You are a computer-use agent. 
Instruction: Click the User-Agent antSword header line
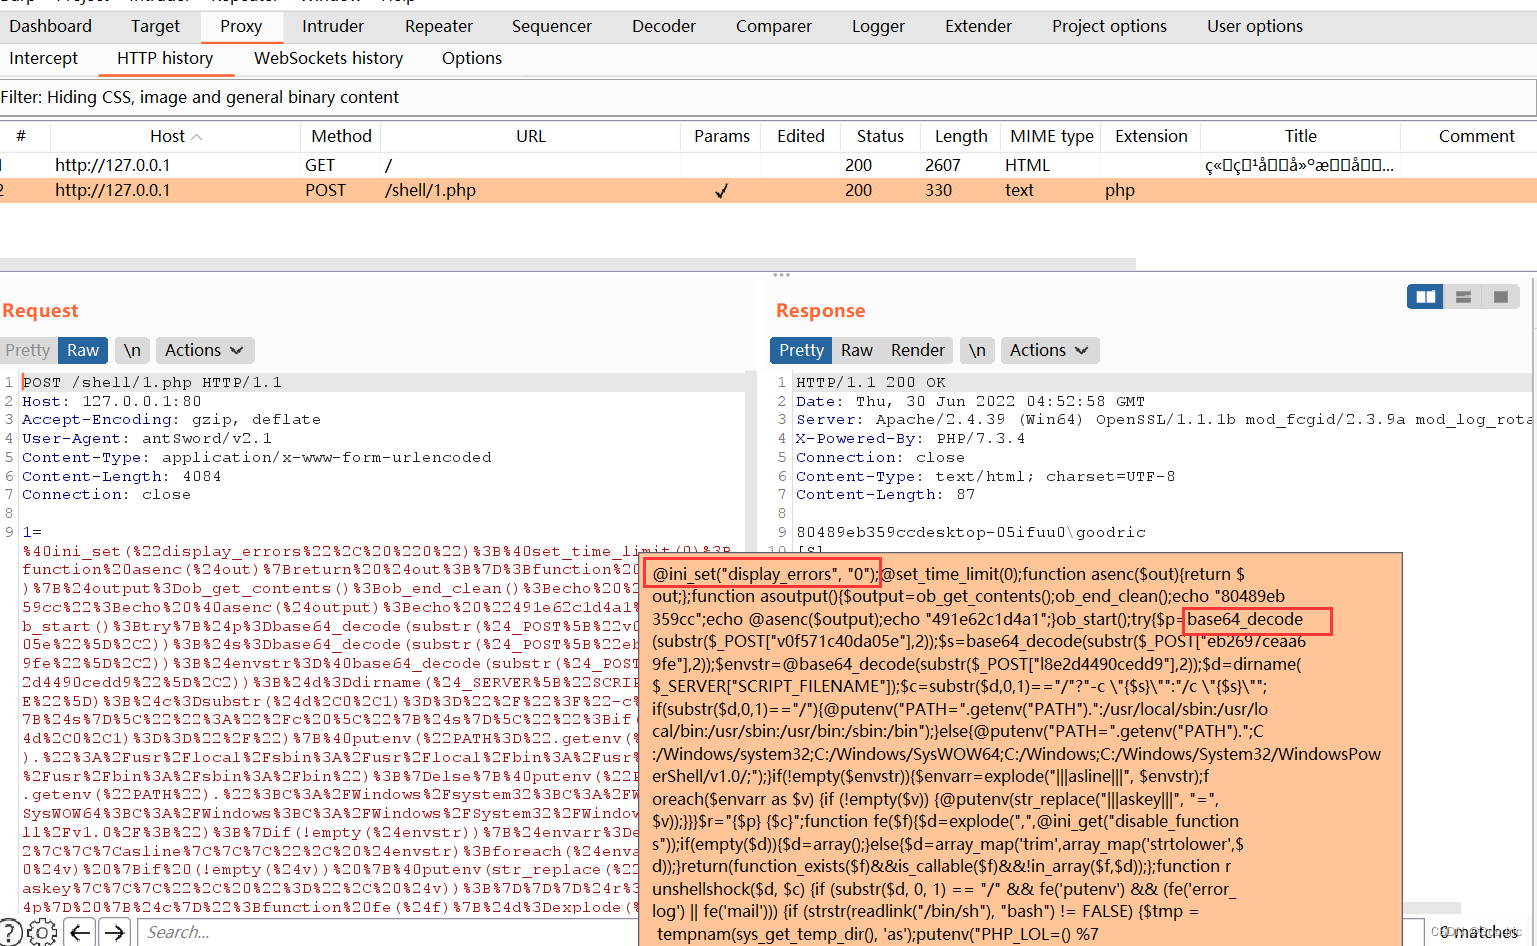click(x=146, y=438)
